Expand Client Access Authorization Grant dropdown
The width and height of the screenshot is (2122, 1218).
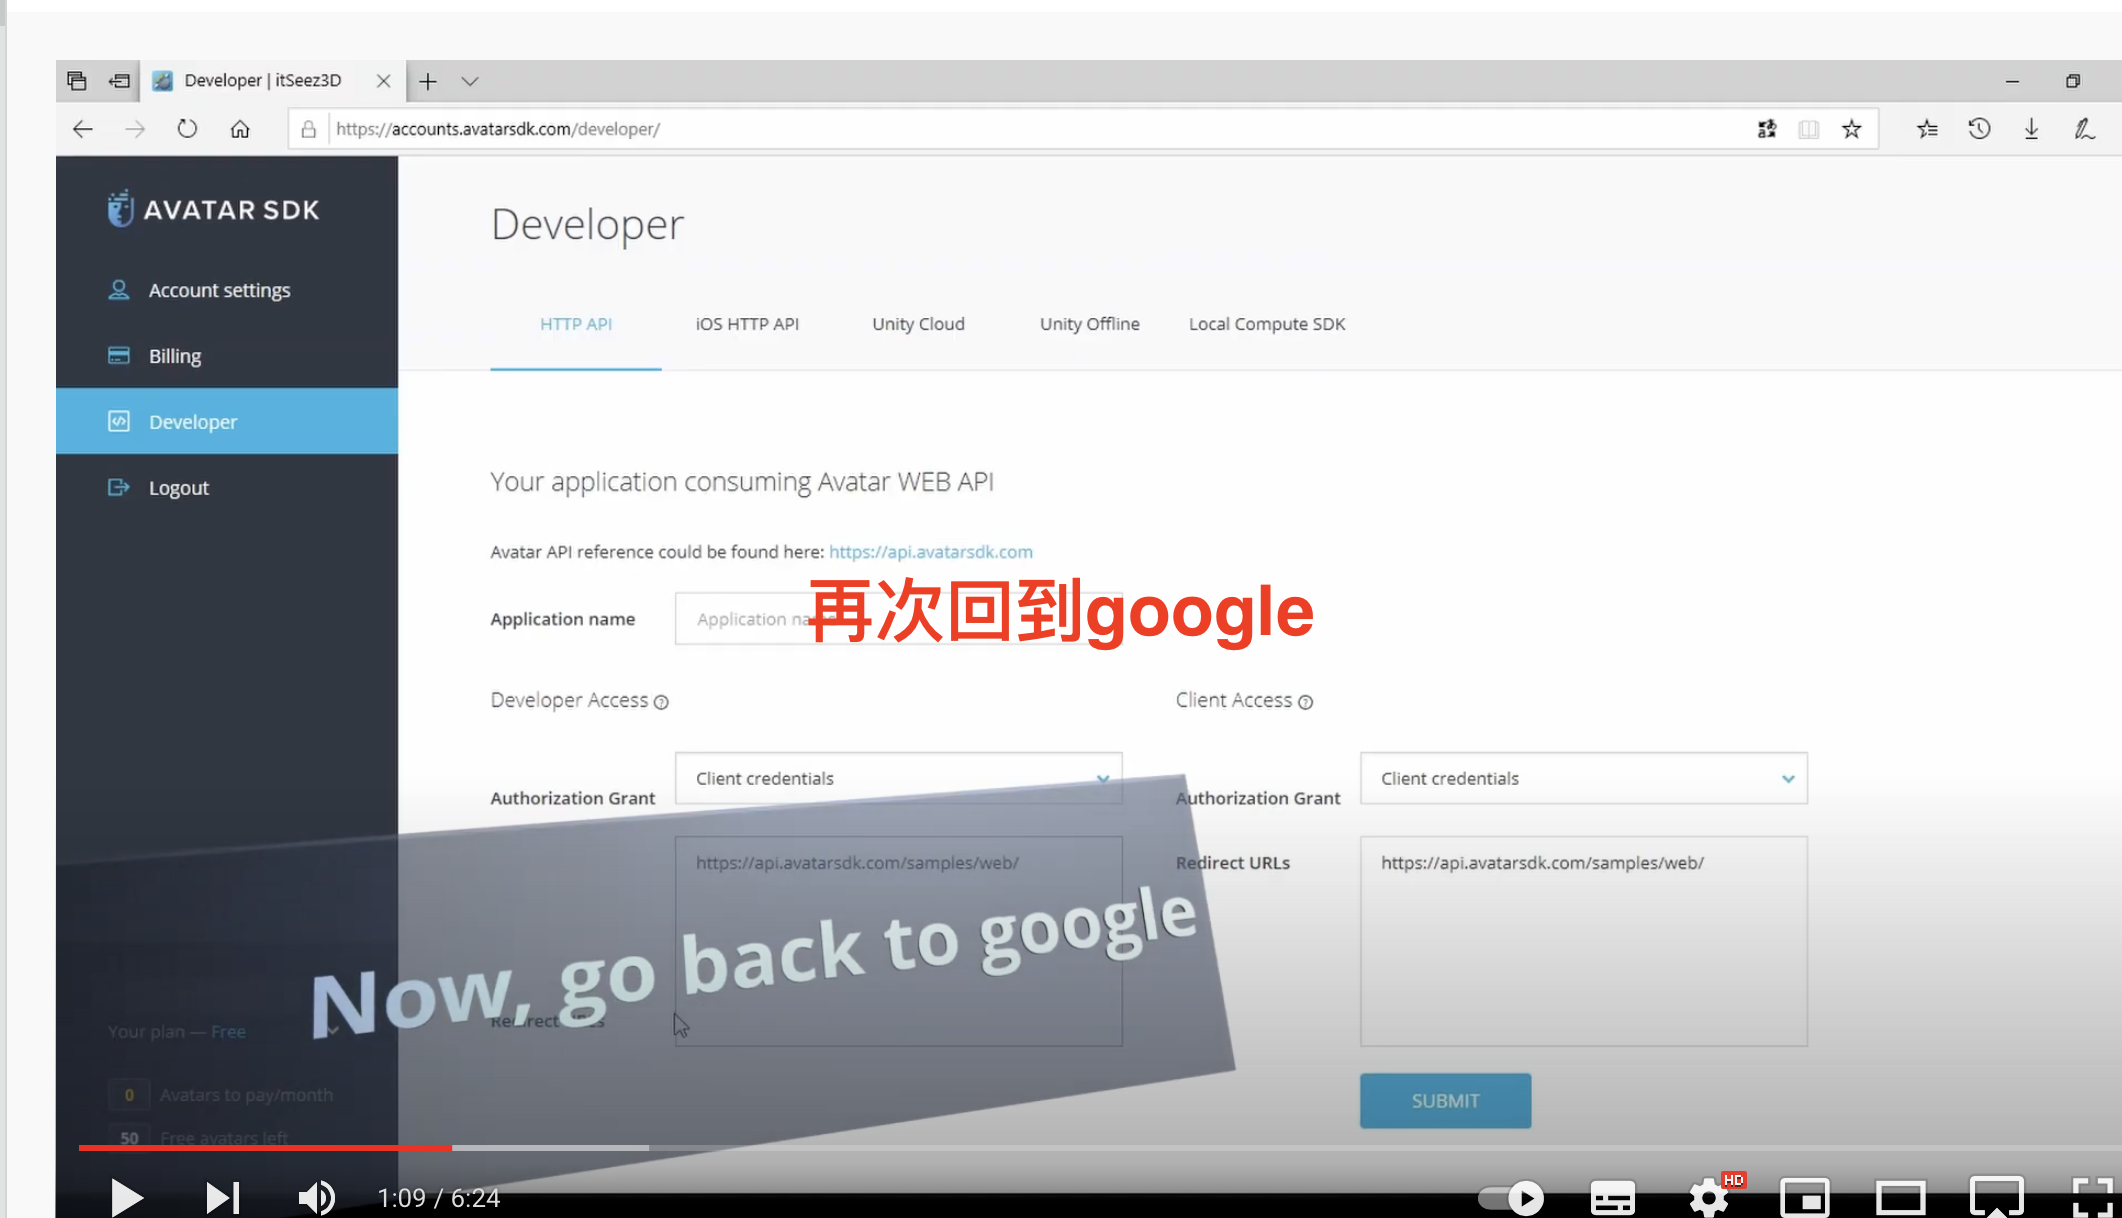pos(1584,778)
